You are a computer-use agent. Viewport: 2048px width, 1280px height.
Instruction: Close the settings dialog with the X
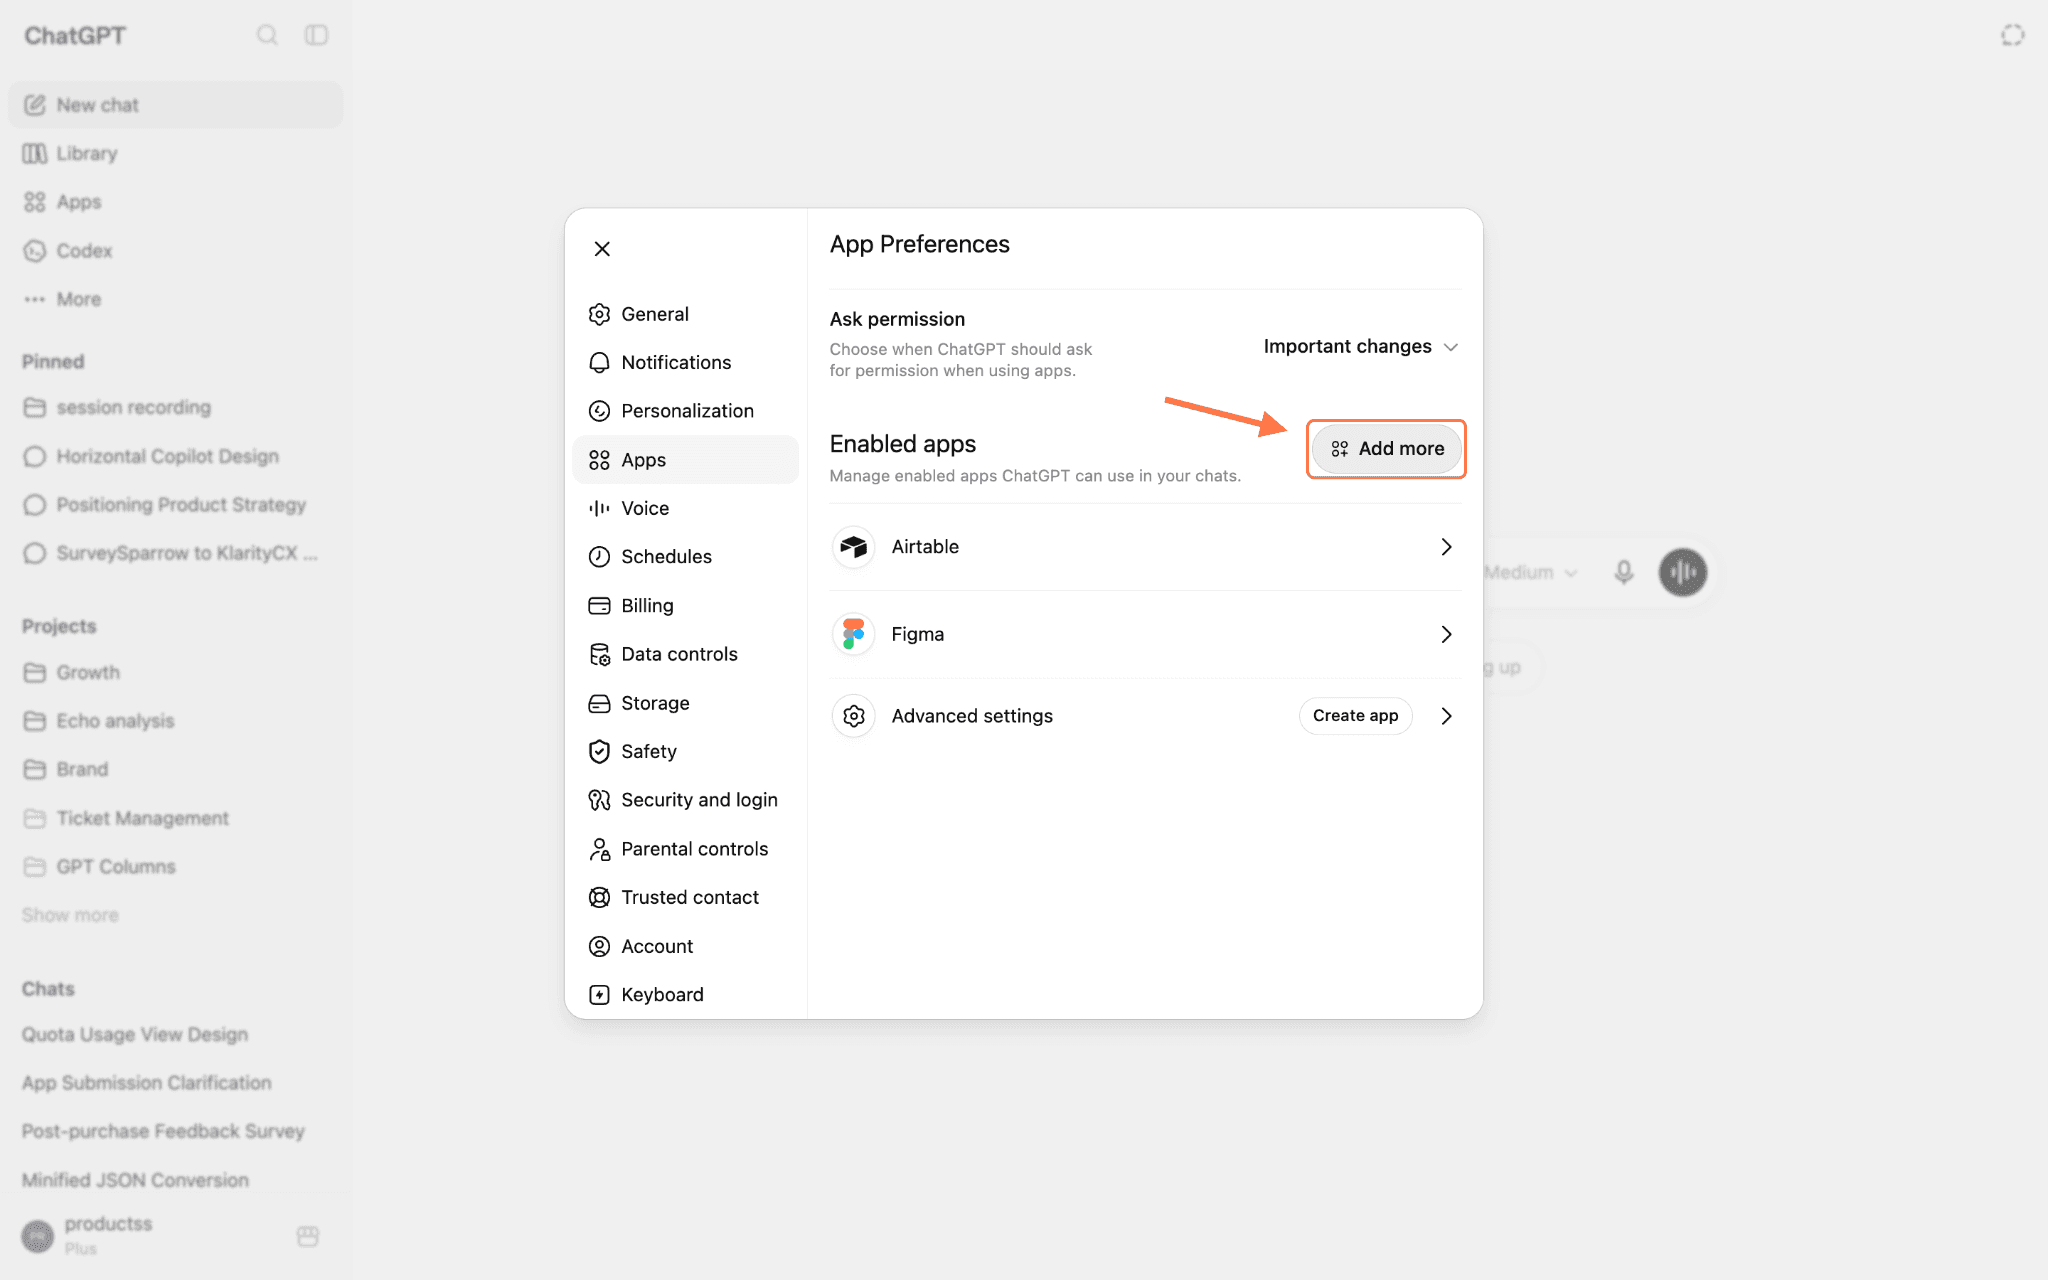(x=602, y=249)
